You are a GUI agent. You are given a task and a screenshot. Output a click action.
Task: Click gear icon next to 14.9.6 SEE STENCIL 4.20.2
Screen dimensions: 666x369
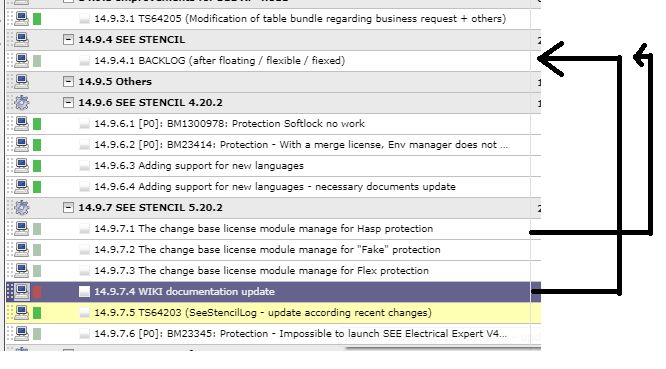coord(22,103)
